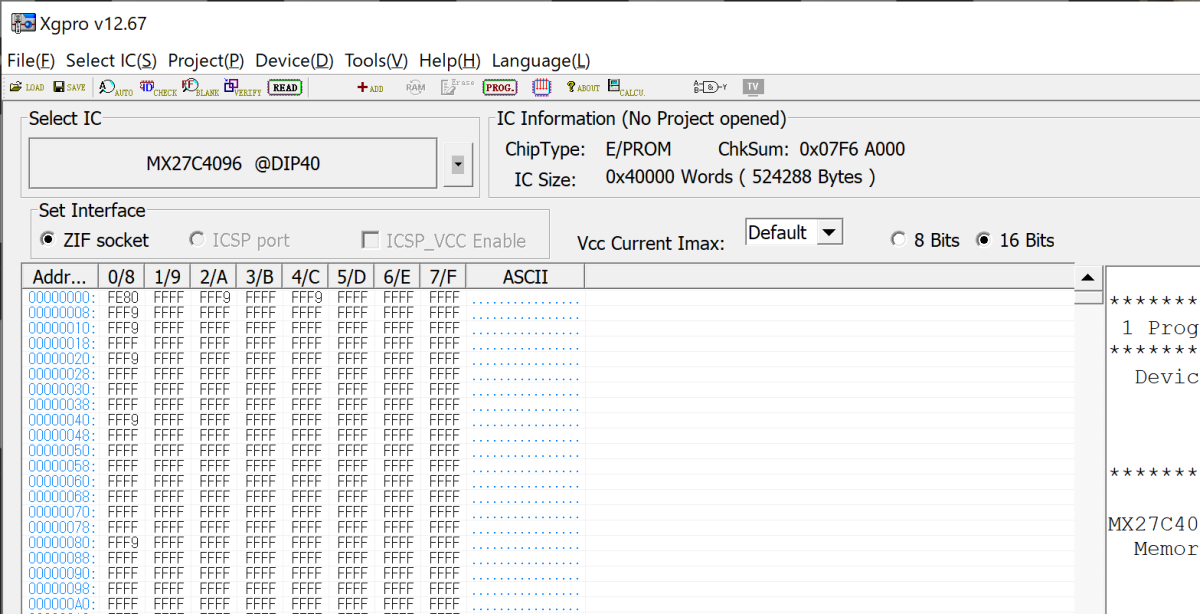Open the Help menu
Viewport: 1200px width, 614px height.
pos(450,60)
